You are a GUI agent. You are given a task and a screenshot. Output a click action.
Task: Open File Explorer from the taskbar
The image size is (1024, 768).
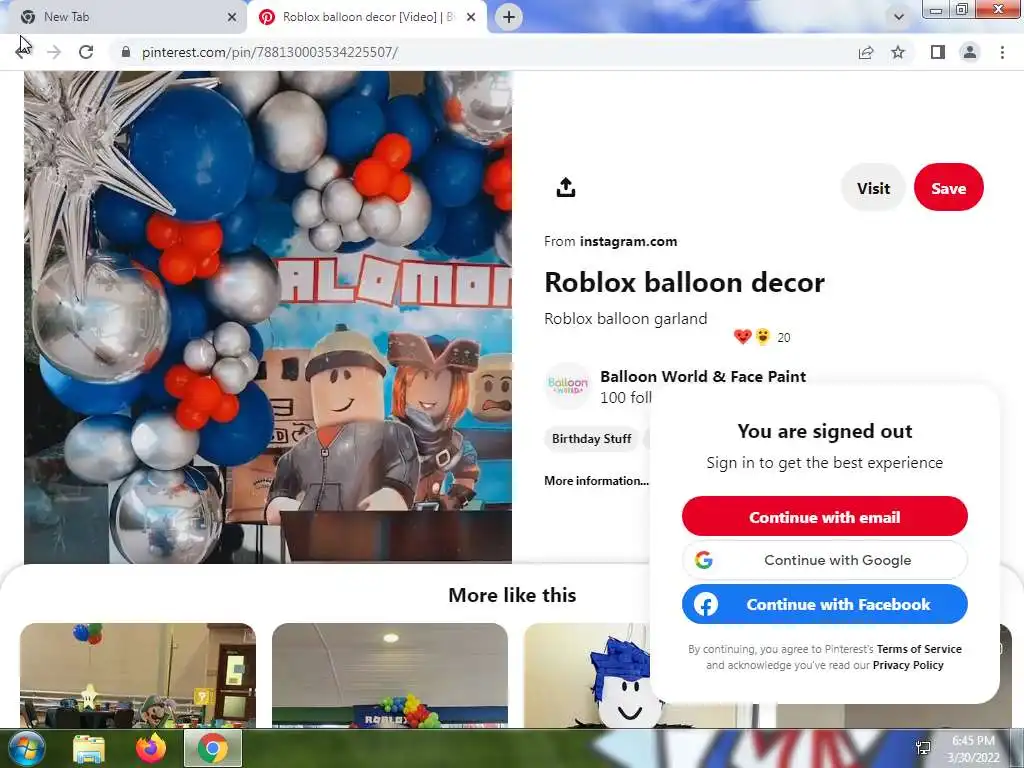(x=89, y=748)
